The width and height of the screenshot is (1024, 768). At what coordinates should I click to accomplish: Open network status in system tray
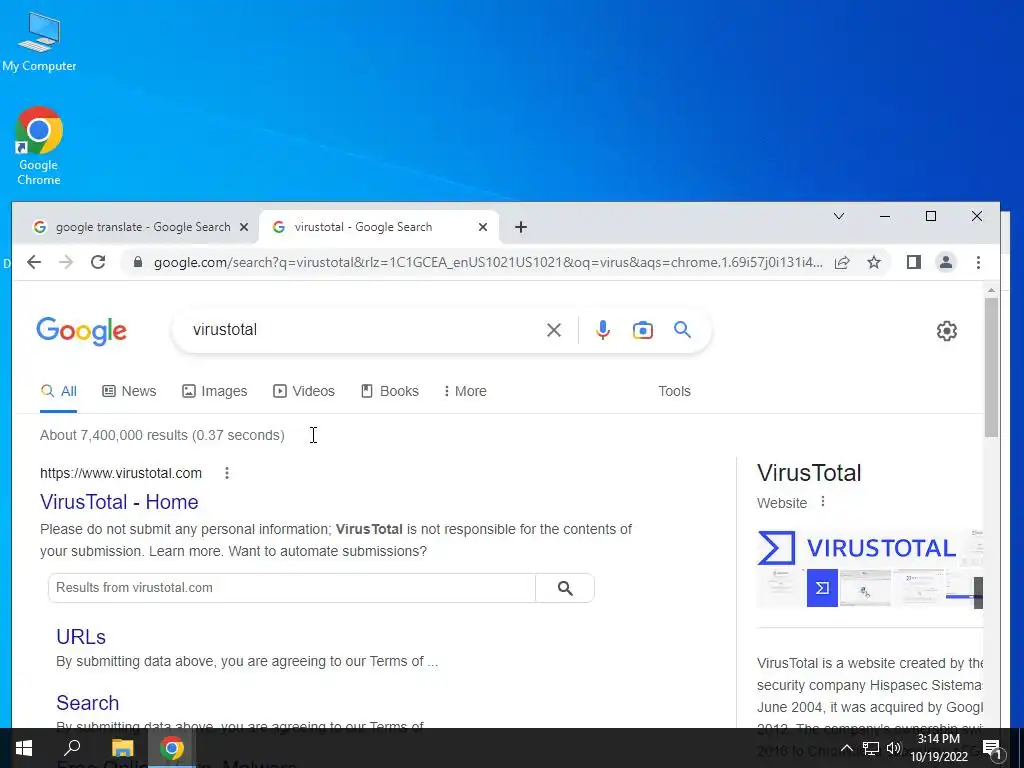871,748
